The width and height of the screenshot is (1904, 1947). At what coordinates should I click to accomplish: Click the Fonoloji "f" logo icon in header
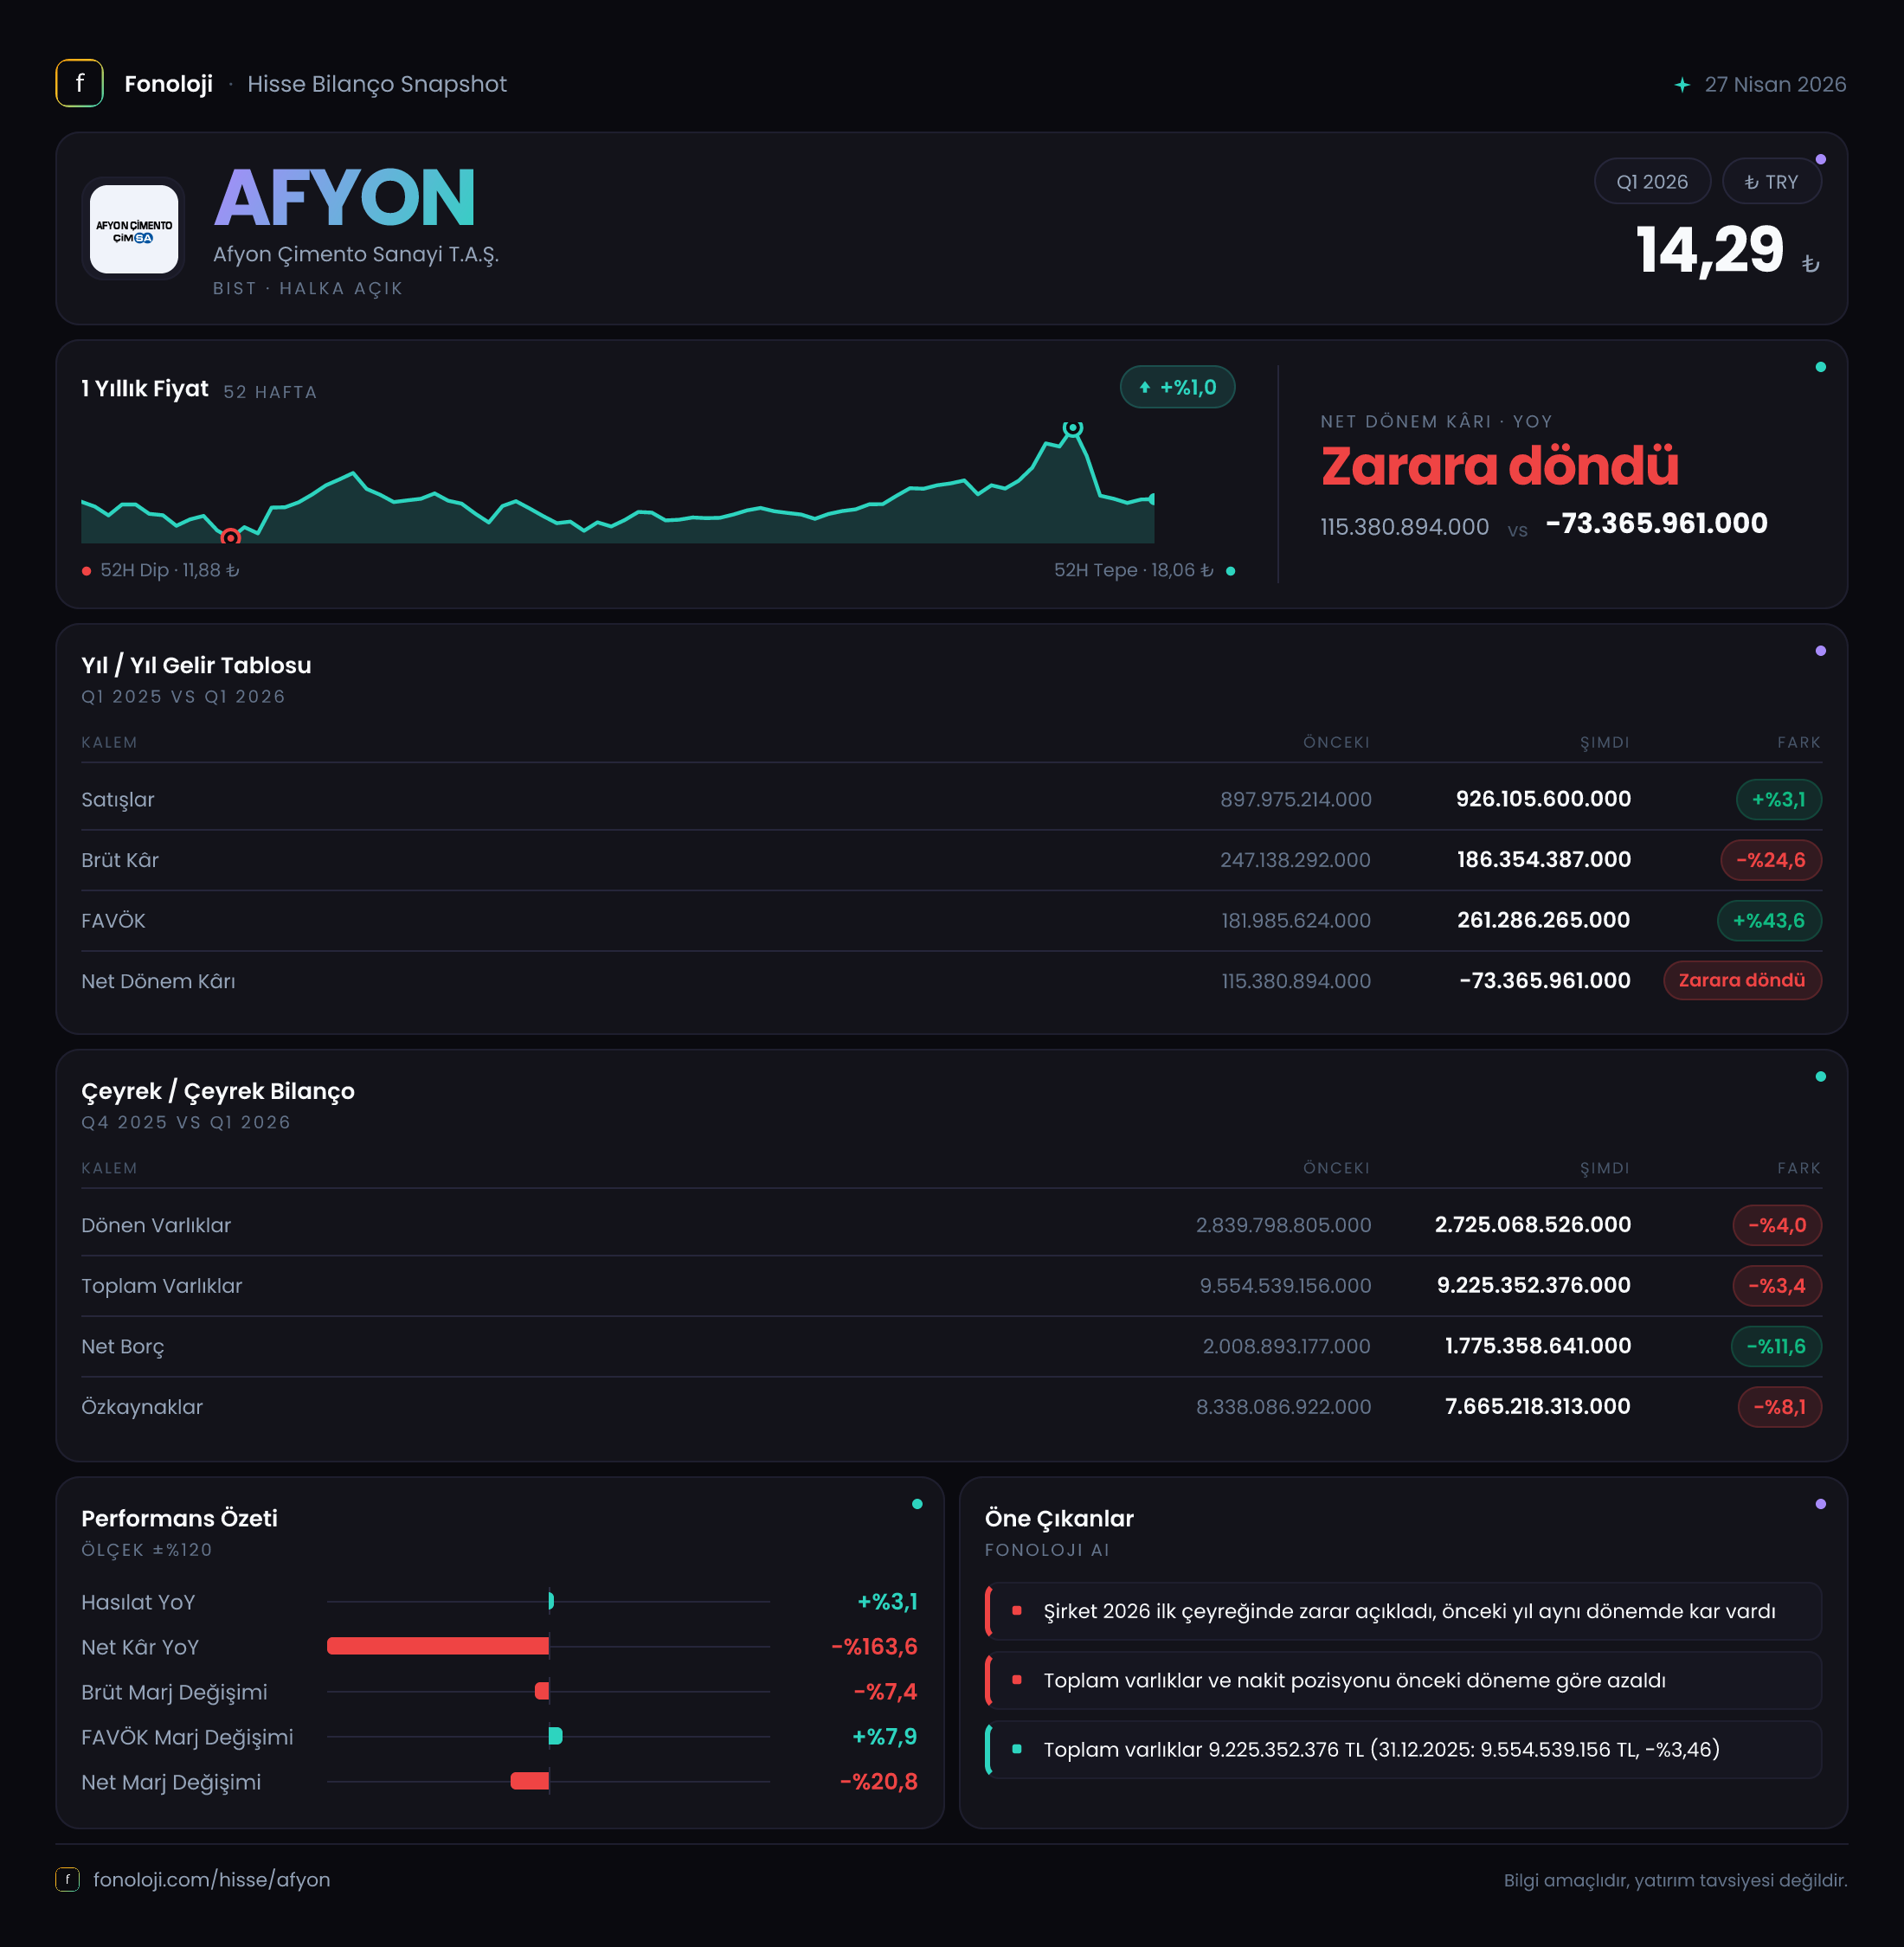(79, 83)
